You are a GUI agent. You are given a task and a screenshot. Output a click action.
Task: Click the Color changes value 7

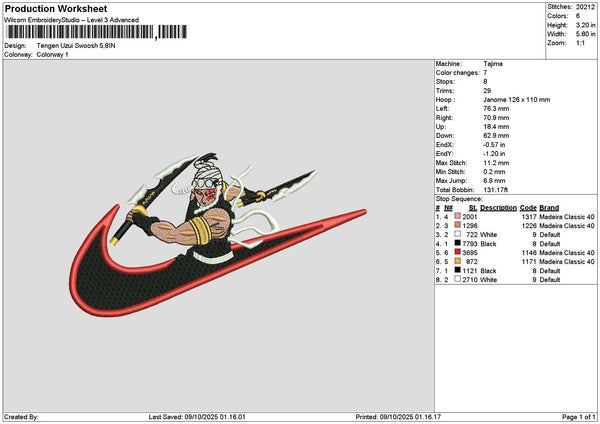[x=485, y=73]
